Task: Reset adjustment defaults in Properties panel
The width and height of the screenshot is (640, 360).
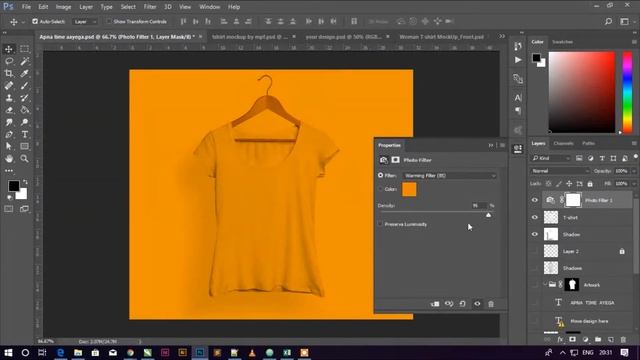Action: point(462,304)
